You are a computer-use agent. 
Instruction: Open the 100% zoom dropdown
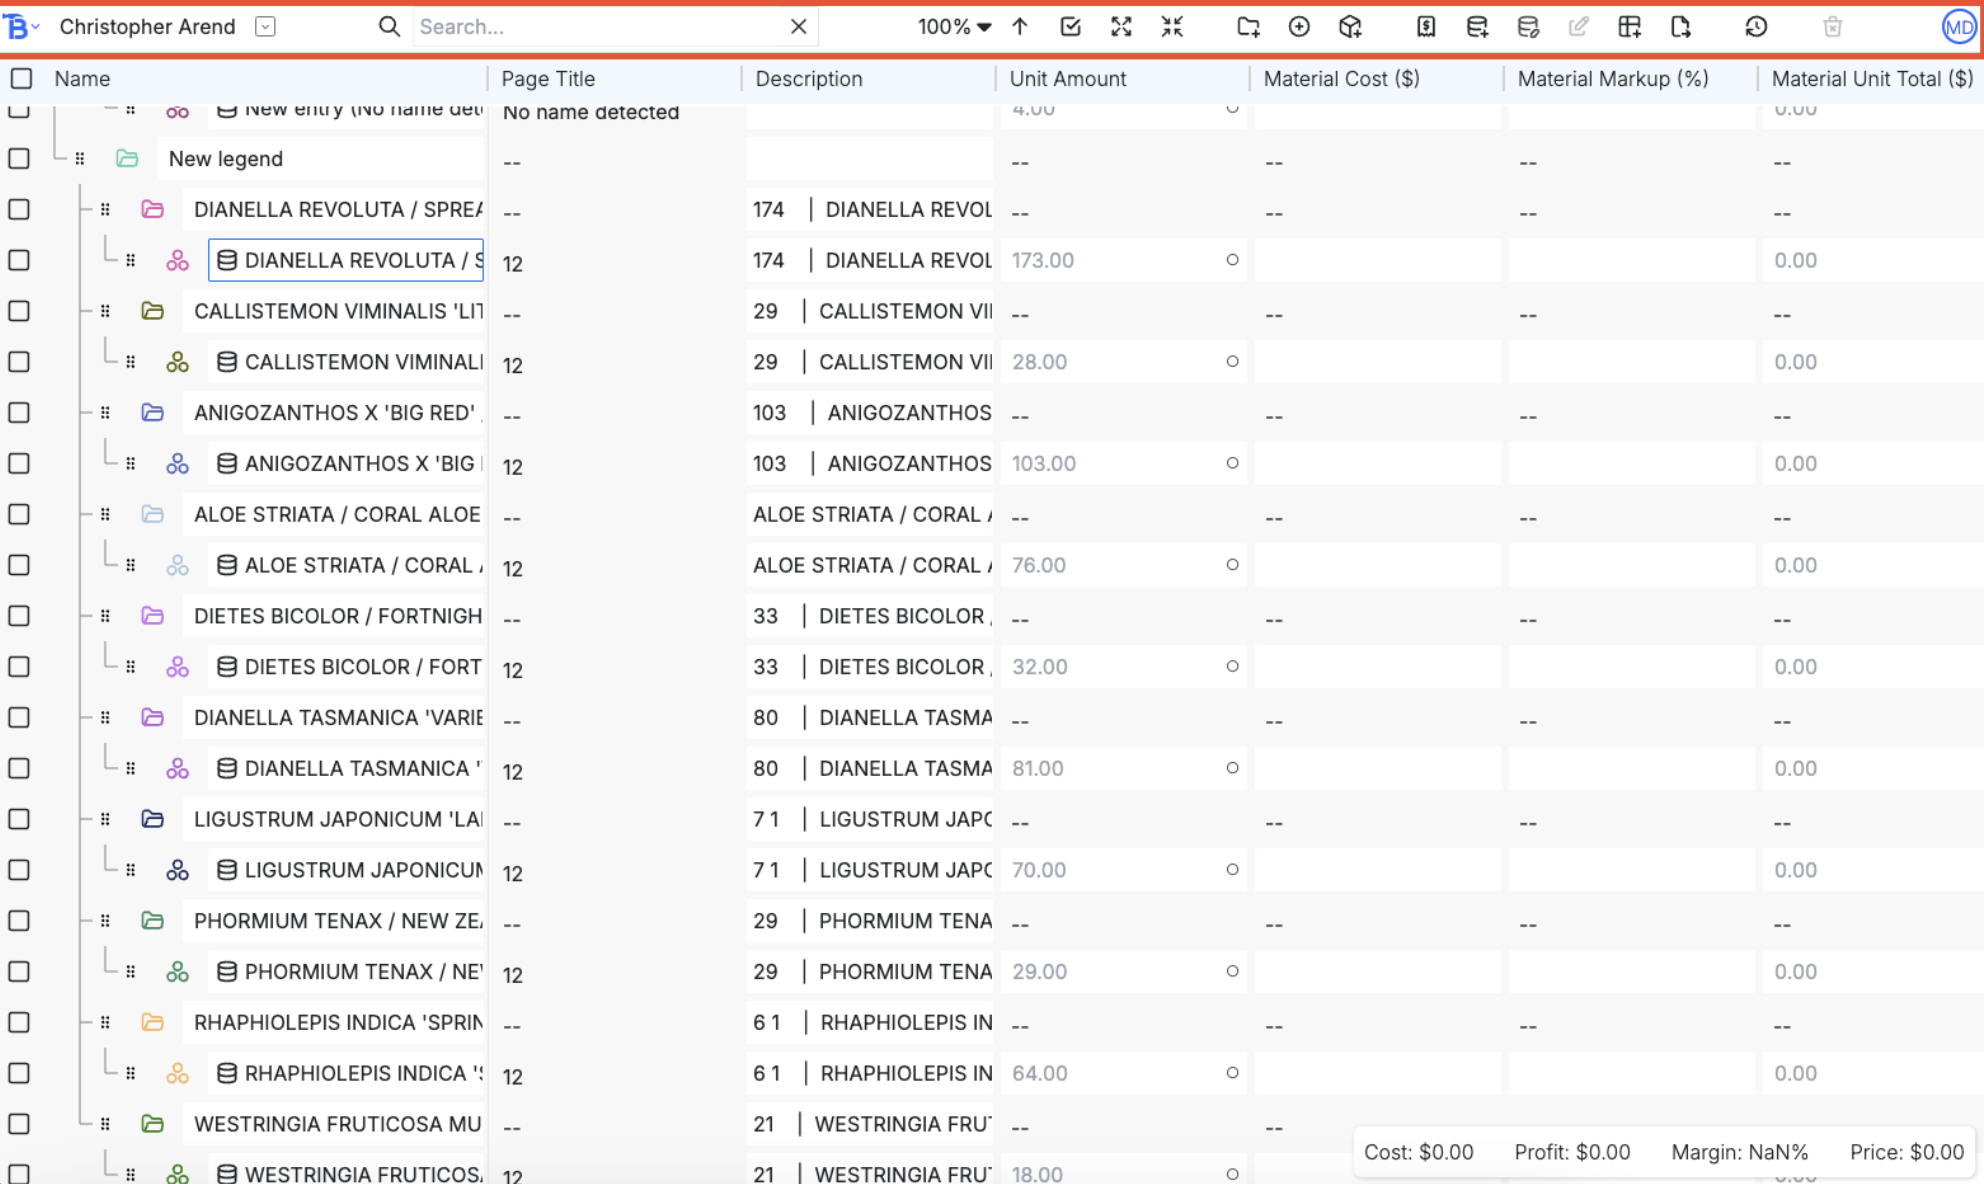[954, 27]
